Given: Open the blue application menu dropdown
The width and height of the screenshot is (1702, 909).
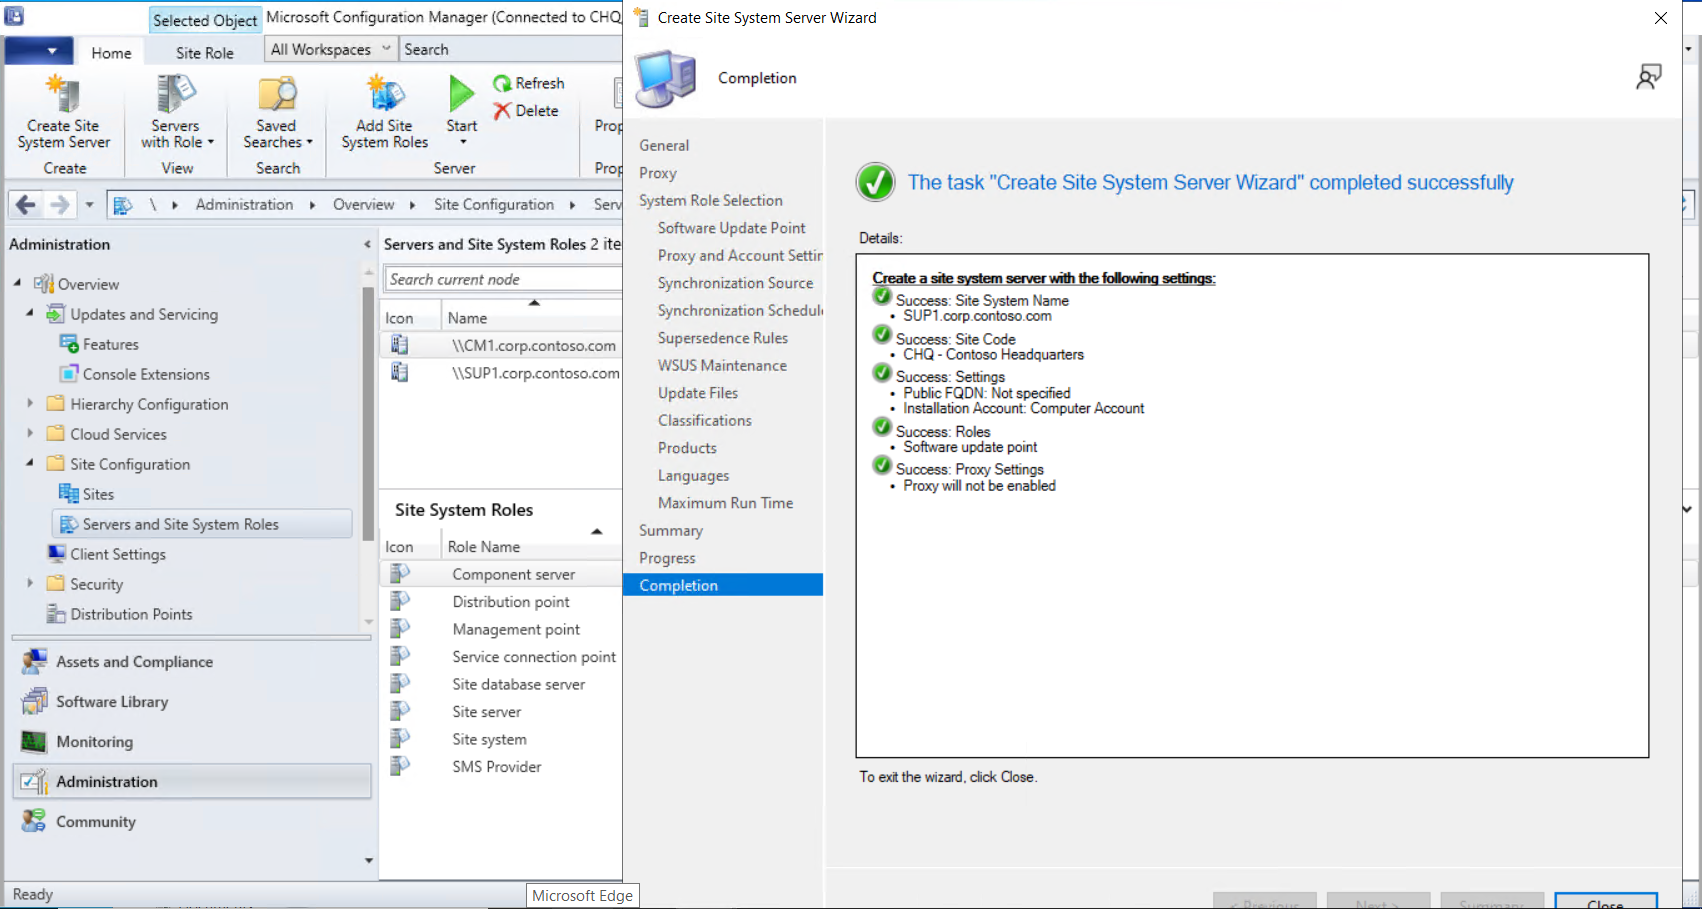Looking at the screenshot, I should click(38, 51).
